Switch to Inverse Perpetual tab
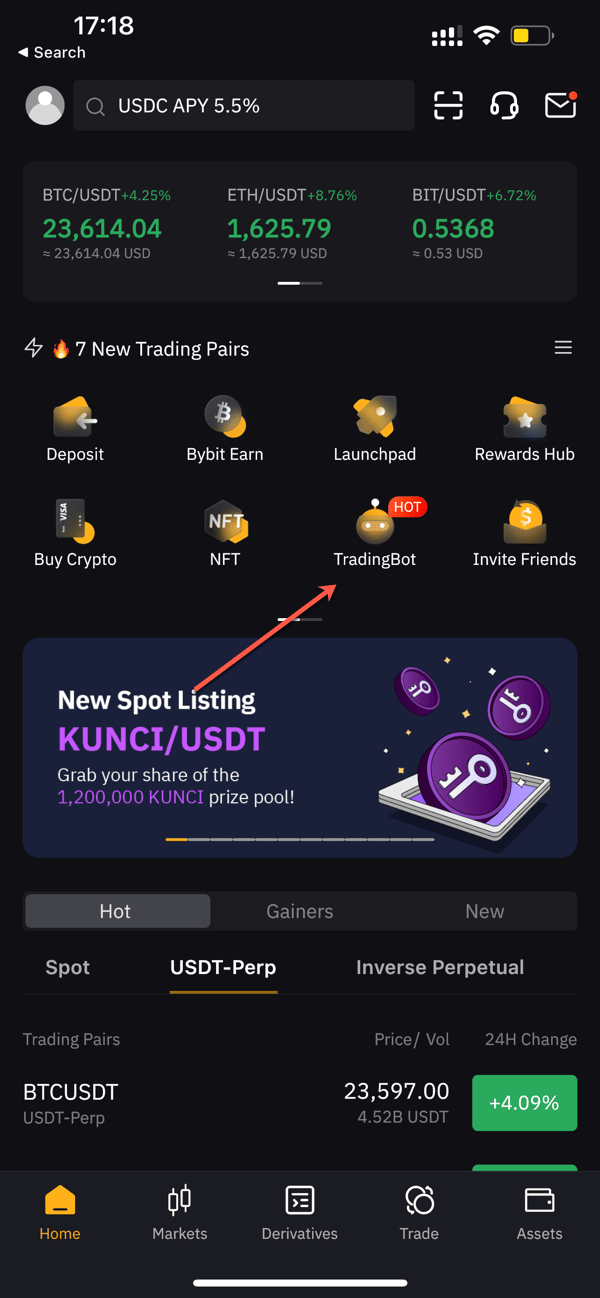Viewport: 600px width, 1298px height. (x=440, y=967)
